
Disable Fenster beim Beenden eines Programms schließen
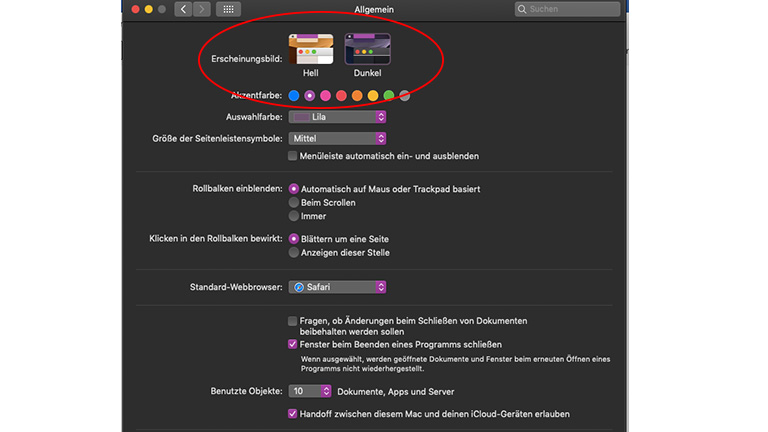[x=293, y=344]
